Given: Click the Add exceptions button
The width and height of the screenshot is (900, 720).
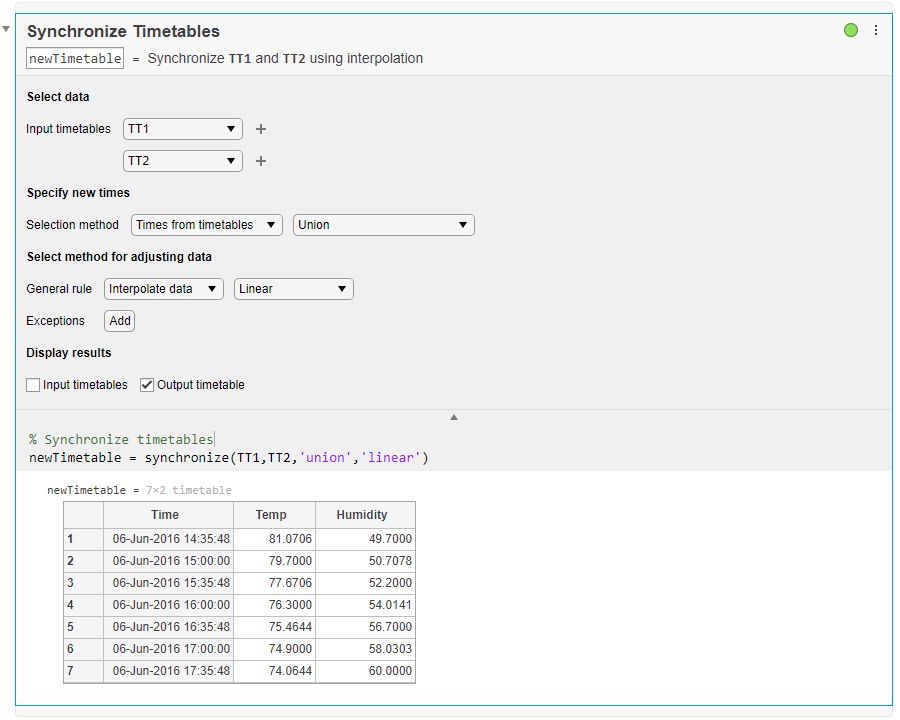Looking at the screenshot, I should pyautogui.click(x=120, y=321).
